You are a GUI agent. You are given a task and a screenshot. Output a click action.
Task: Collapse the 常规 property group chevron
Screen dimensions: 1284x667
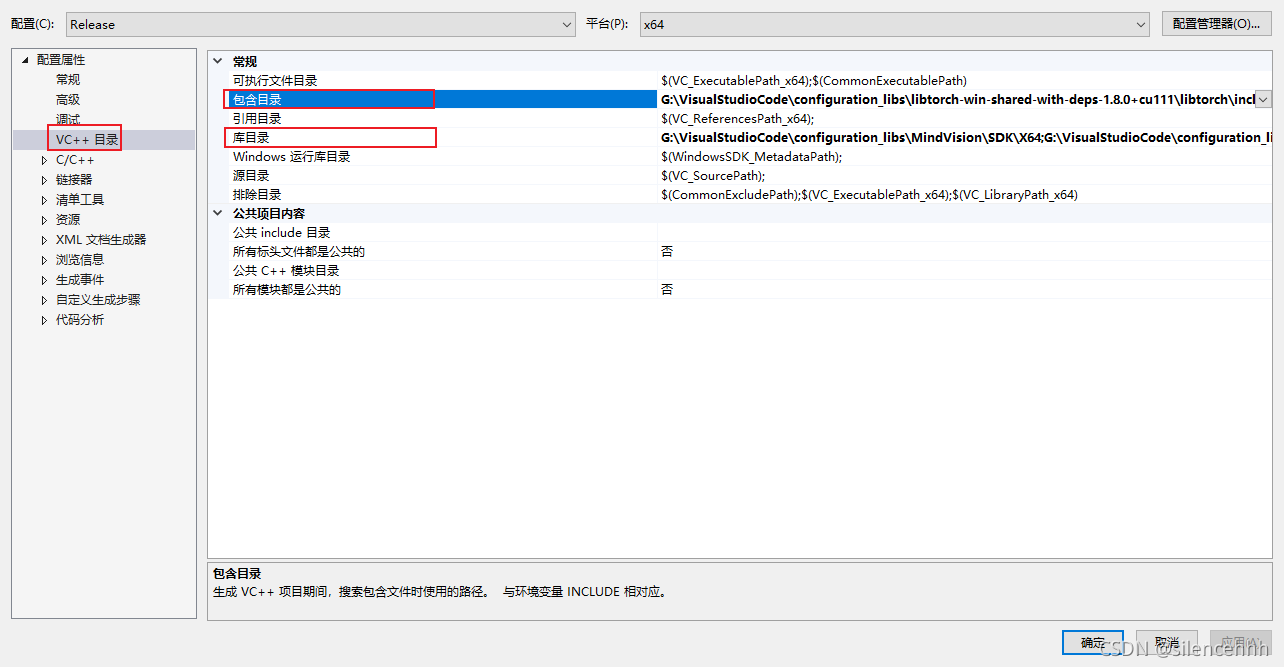218,61
